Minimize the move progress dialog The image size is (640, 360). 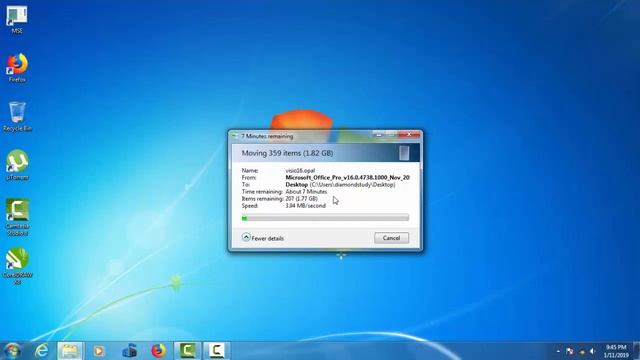click(x=379, y=134)
